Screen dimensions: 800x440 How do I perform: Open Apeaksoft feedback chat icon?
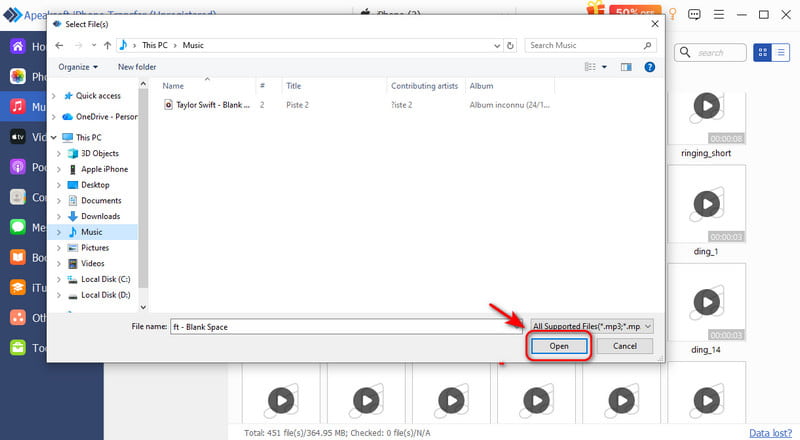[694, 14]
